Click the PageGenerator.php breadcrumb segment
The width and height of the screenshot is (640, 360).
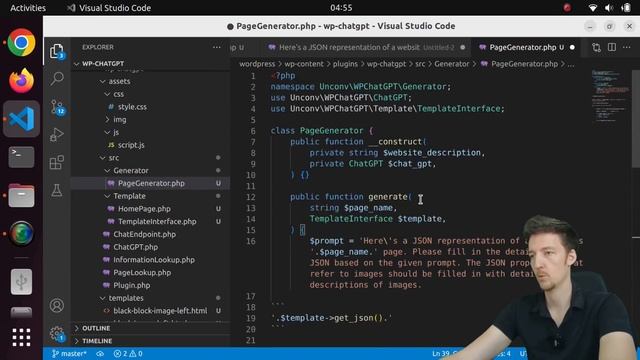(x=519, y=64)
